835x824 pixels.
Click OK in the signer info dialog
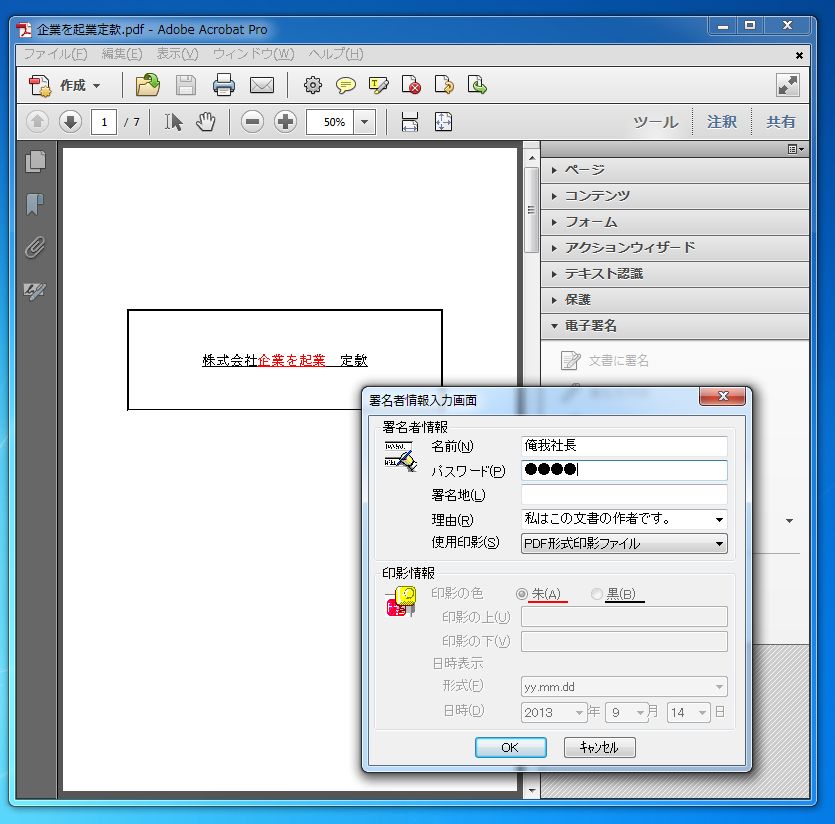tap(510, 747)
